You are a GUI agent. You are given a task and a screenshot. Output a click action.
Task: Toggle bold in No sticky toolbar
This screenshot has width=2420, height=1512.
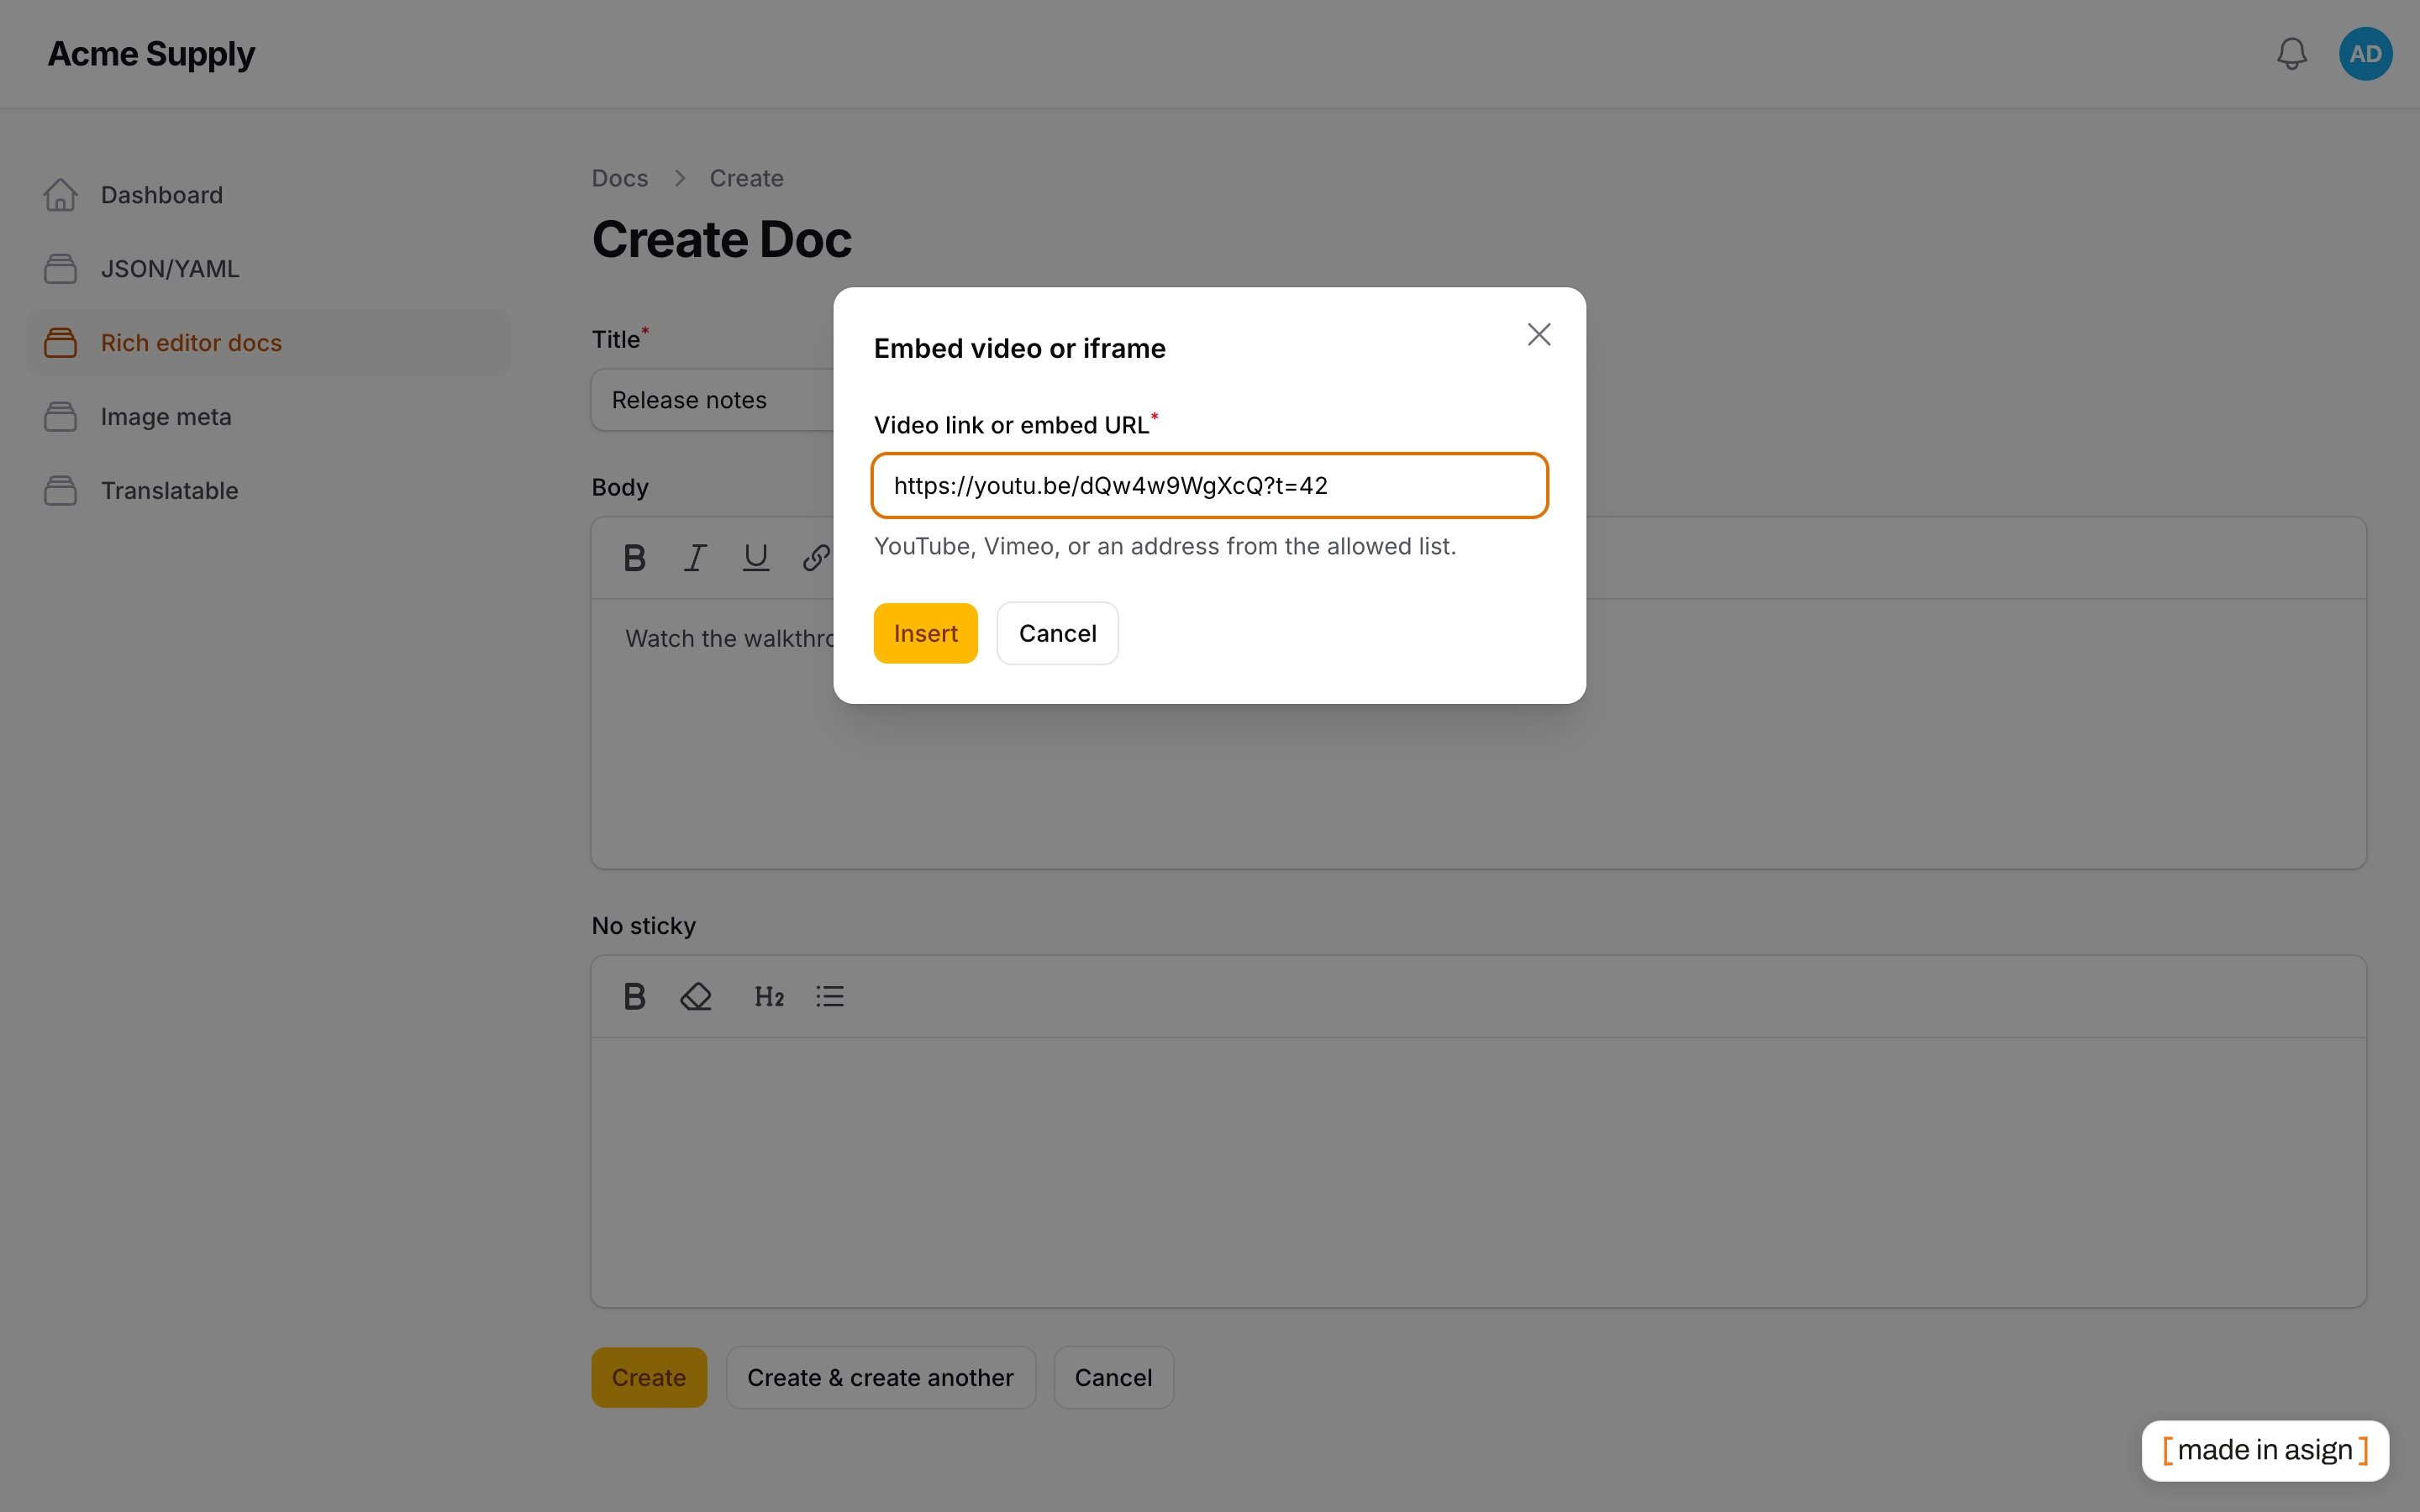pos(634,996)
